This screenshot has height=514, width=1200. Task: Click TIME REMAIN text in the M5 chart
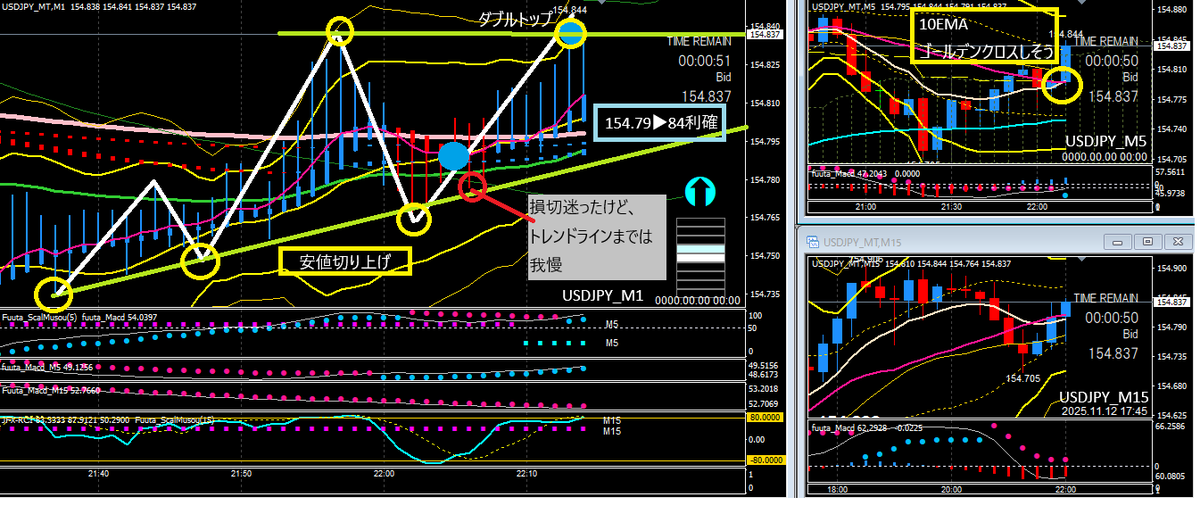(x=1106, y=42)
